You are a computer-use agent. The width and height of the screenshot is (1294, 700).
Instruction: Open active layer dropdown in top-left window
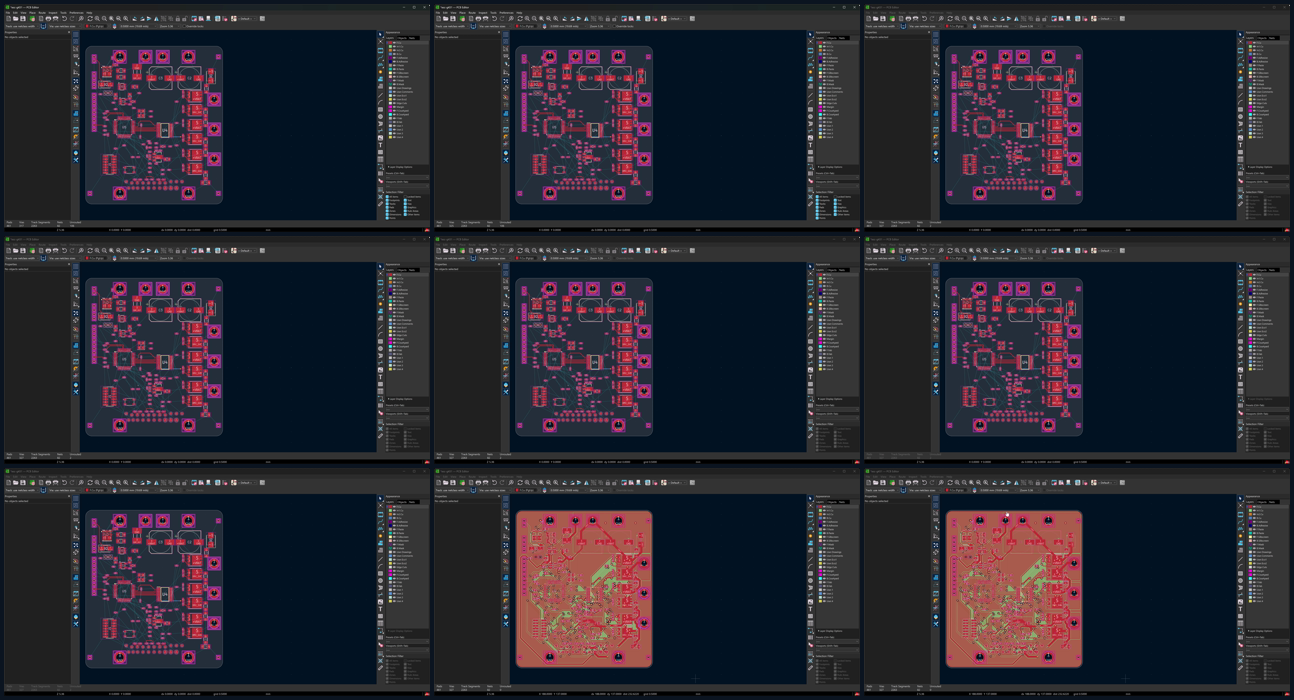[96, 26]
